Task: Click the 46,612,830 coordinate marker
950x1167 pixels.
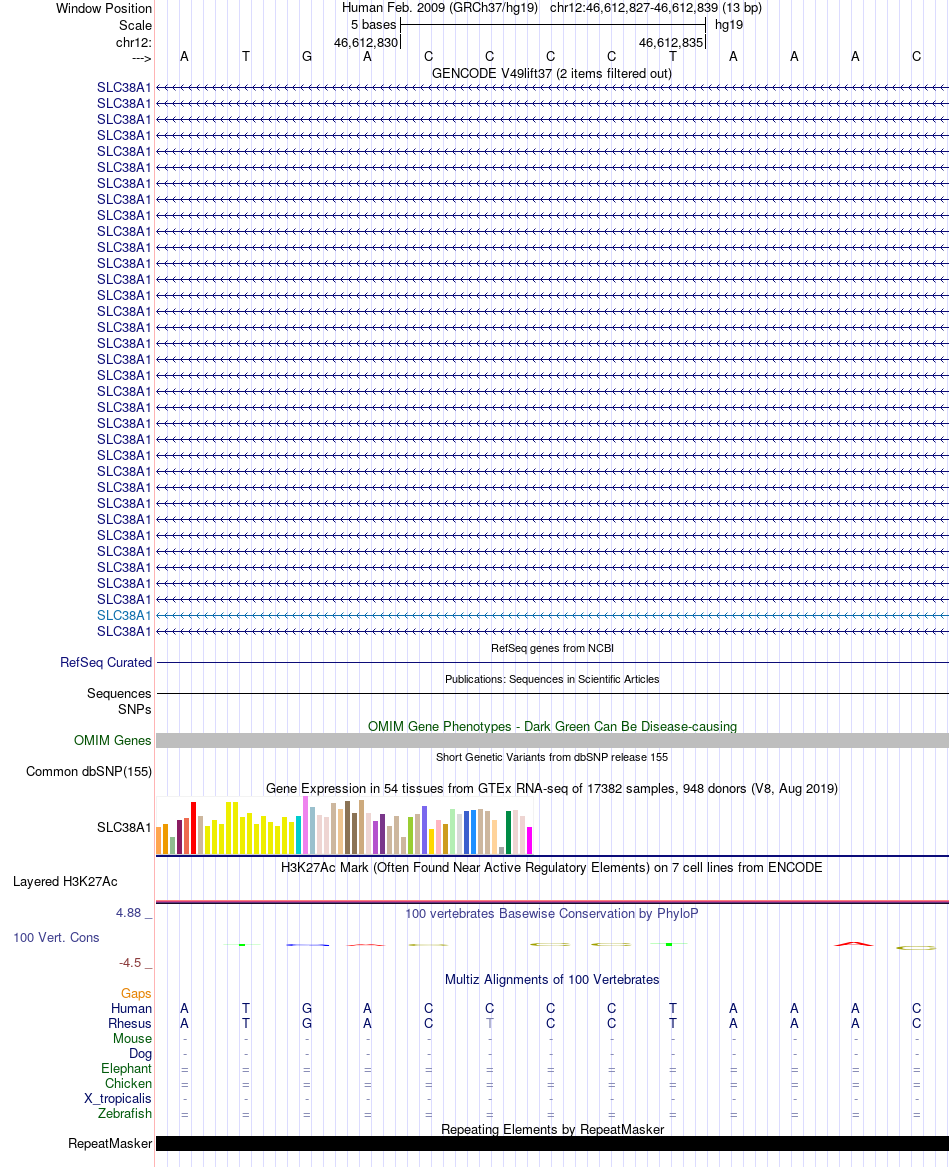Action: (366, 42)
